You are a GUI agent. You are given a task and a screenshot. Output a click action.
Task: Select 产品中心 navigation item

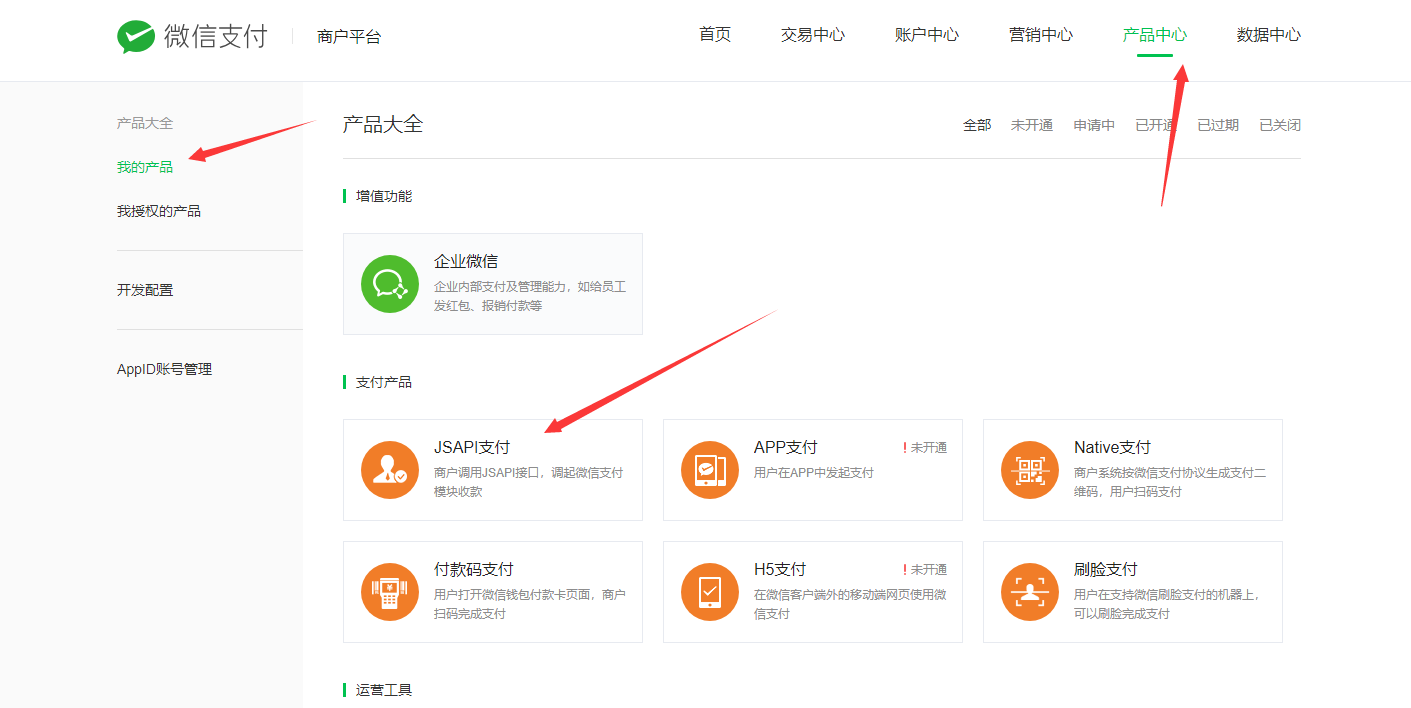click(1155, 35)
